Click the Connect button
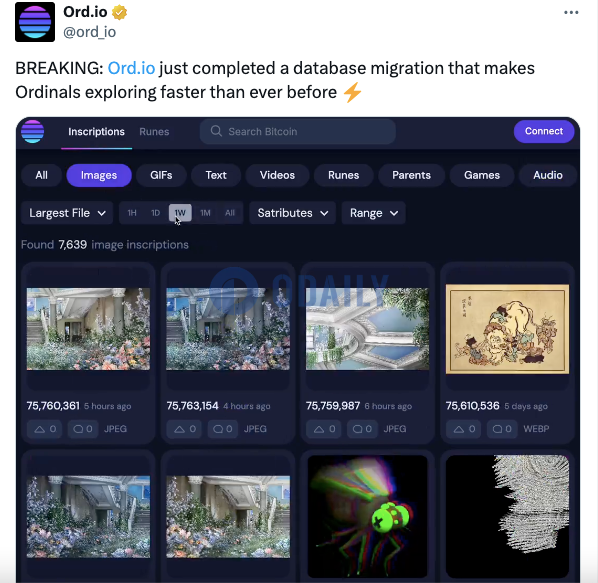 pos(544,131)
